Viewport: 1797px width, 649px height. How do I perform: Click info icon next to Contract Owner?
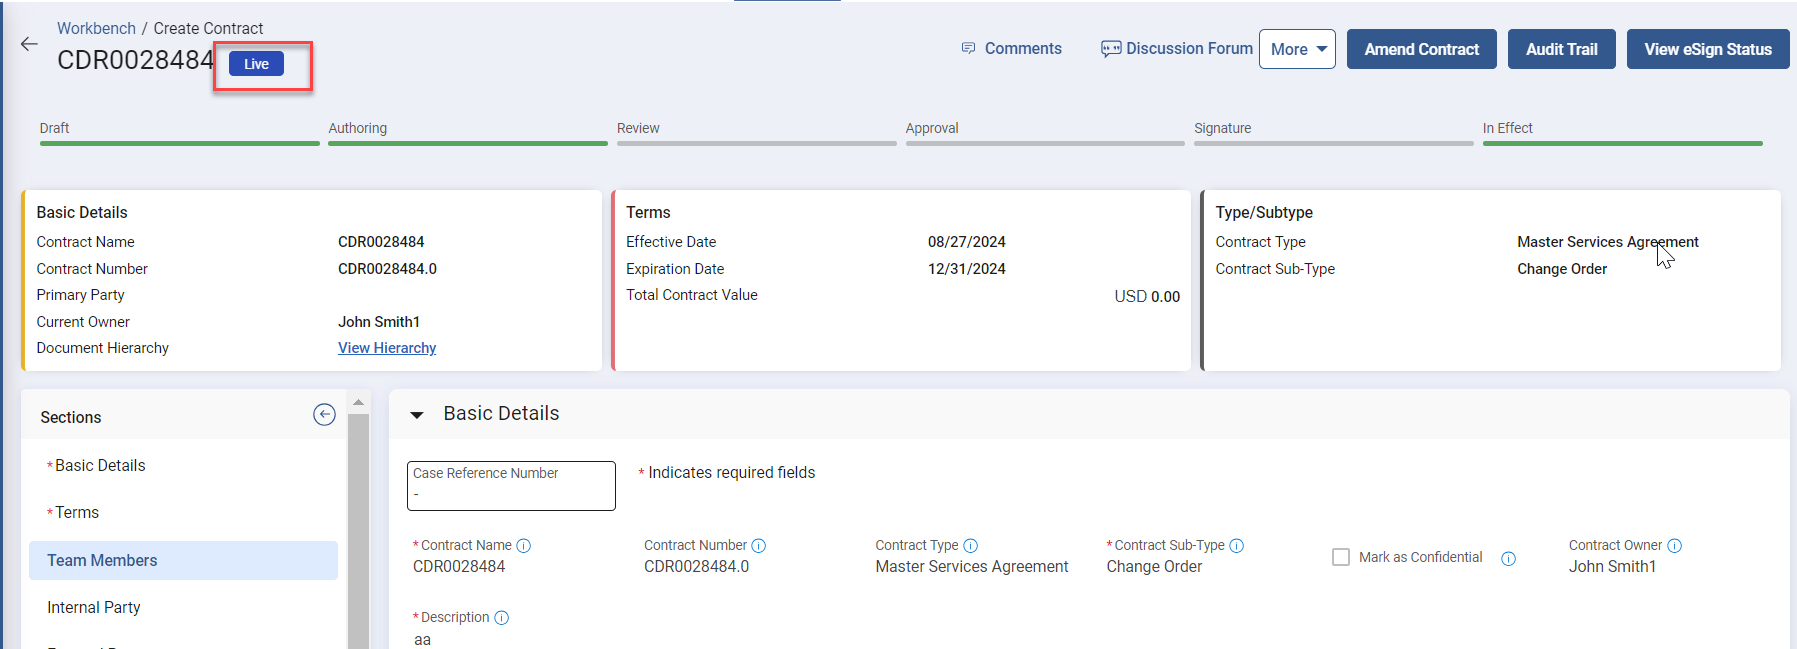tap(1675, 546)
